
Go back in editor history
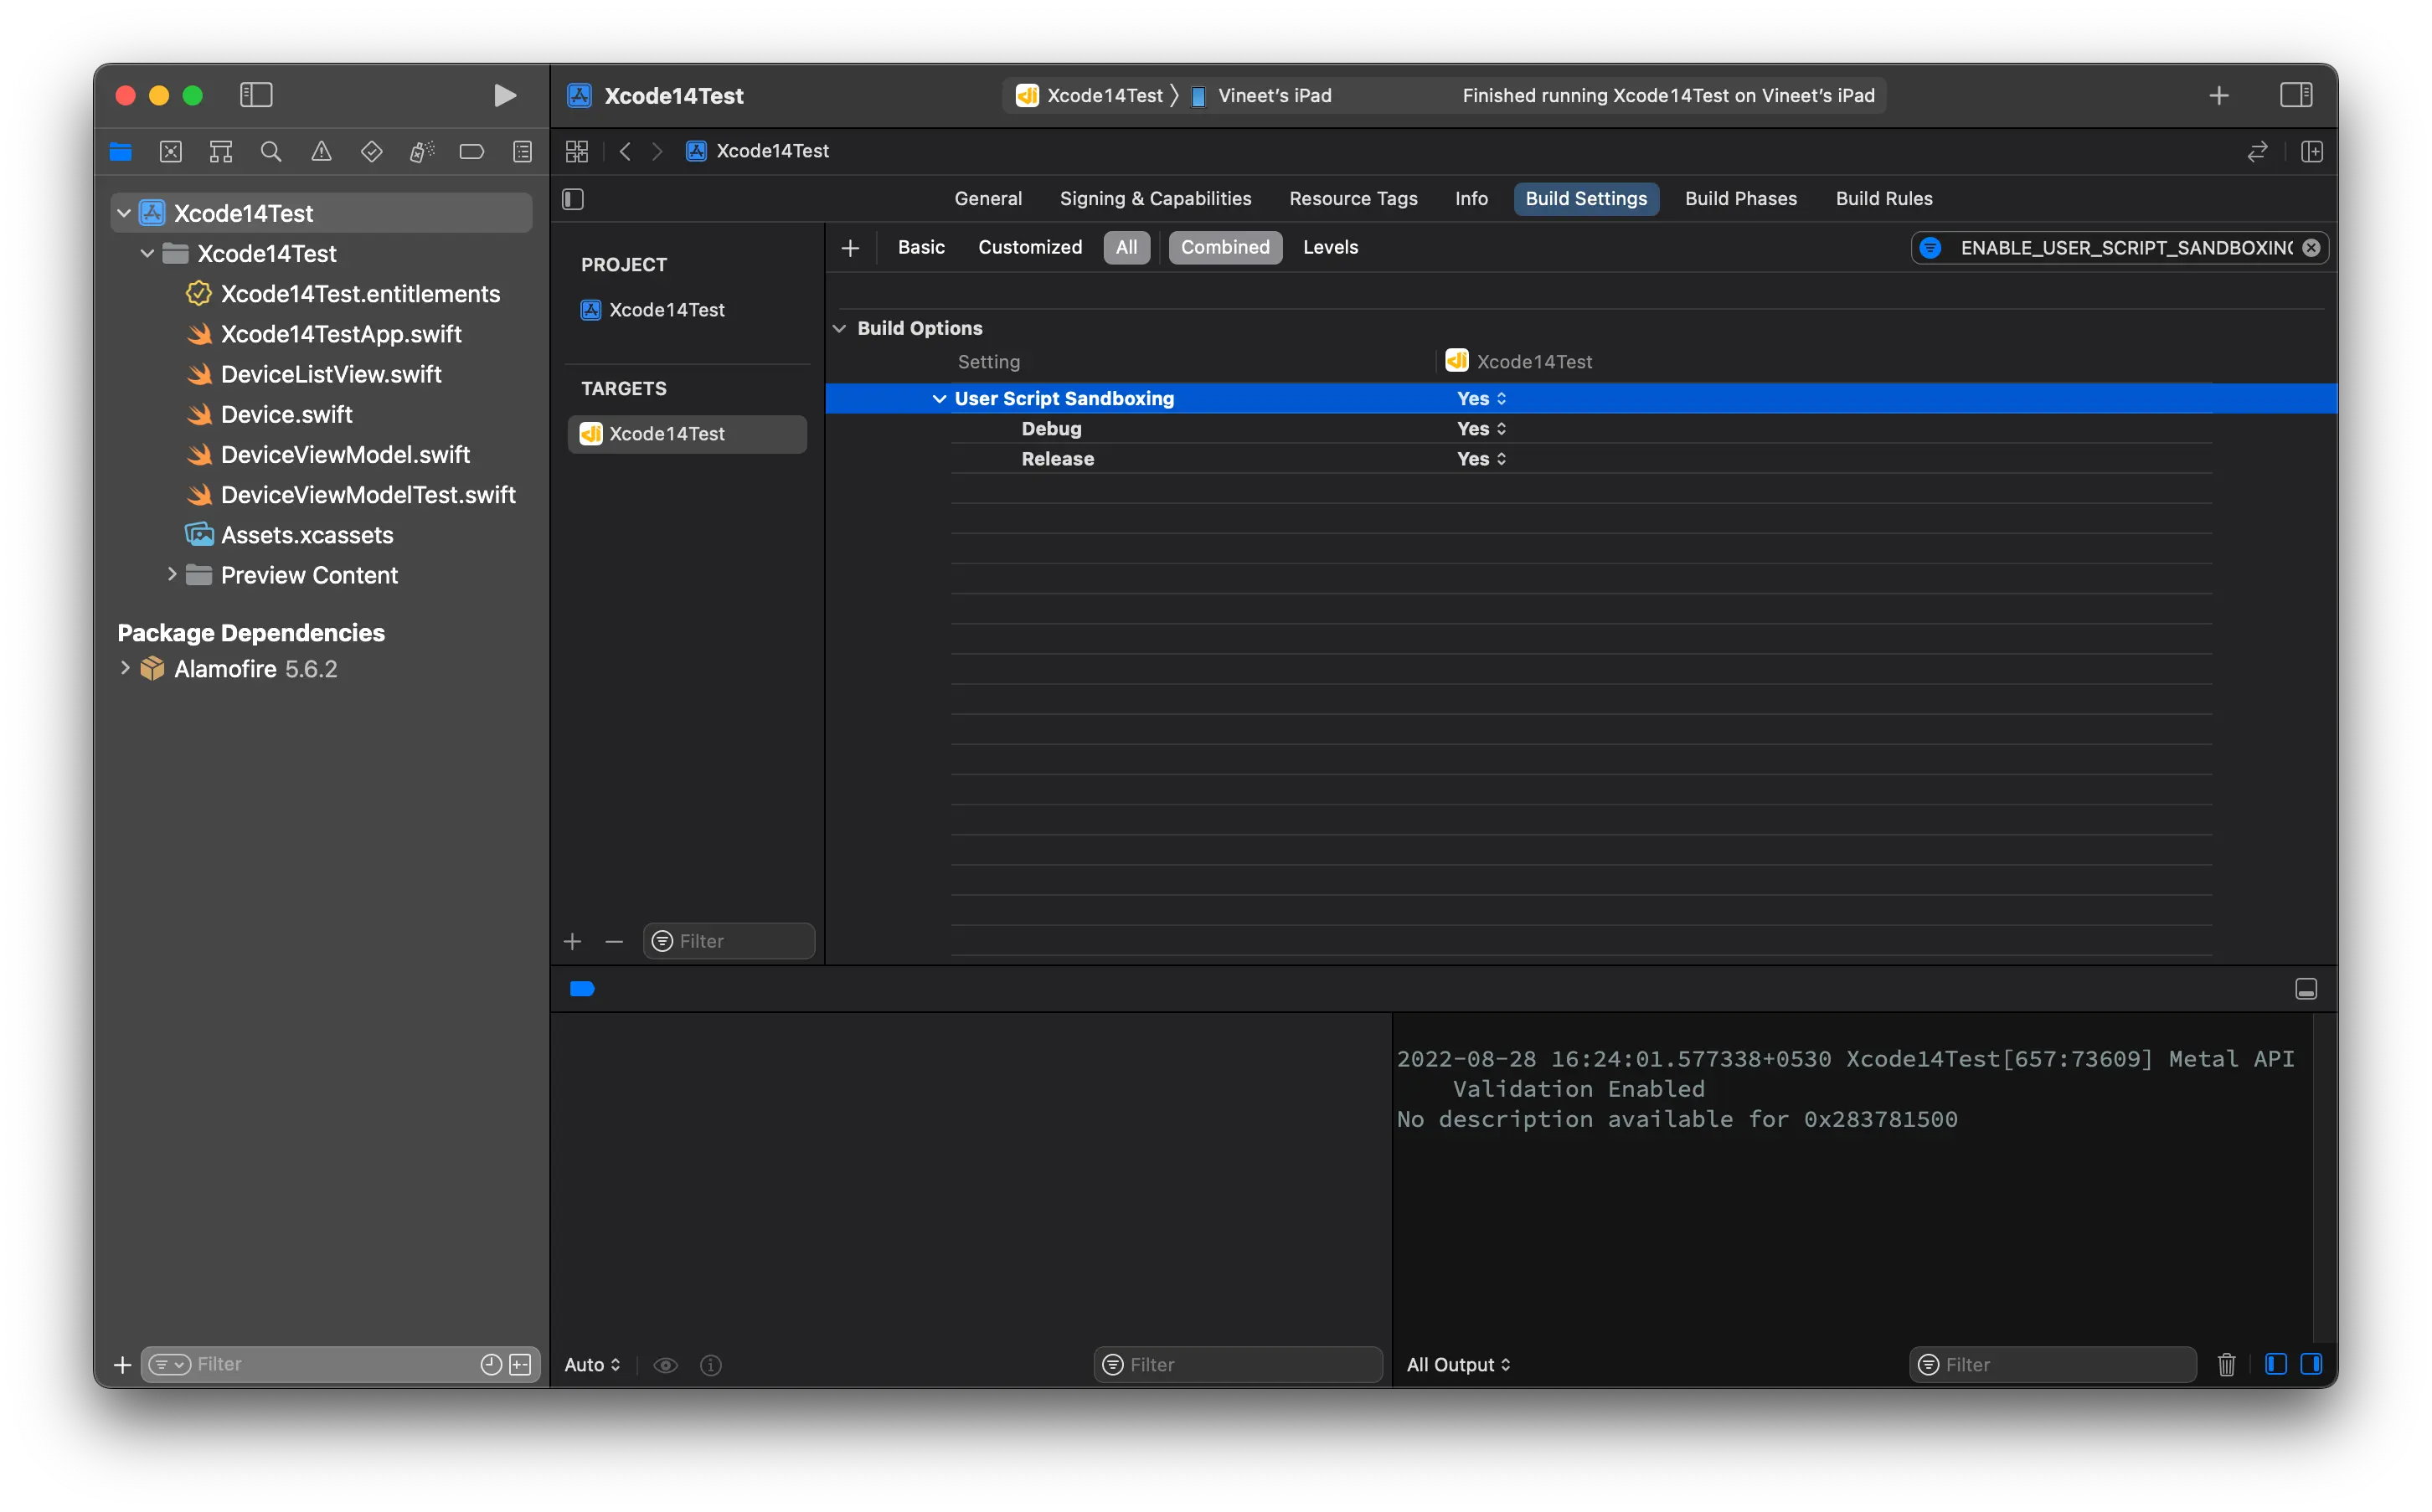[625, 151]
